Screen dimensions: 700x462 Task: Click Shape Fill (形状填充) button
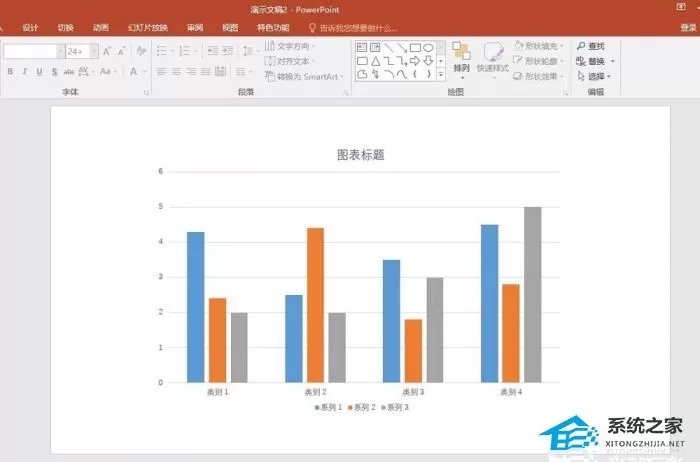tap(538, 46)
